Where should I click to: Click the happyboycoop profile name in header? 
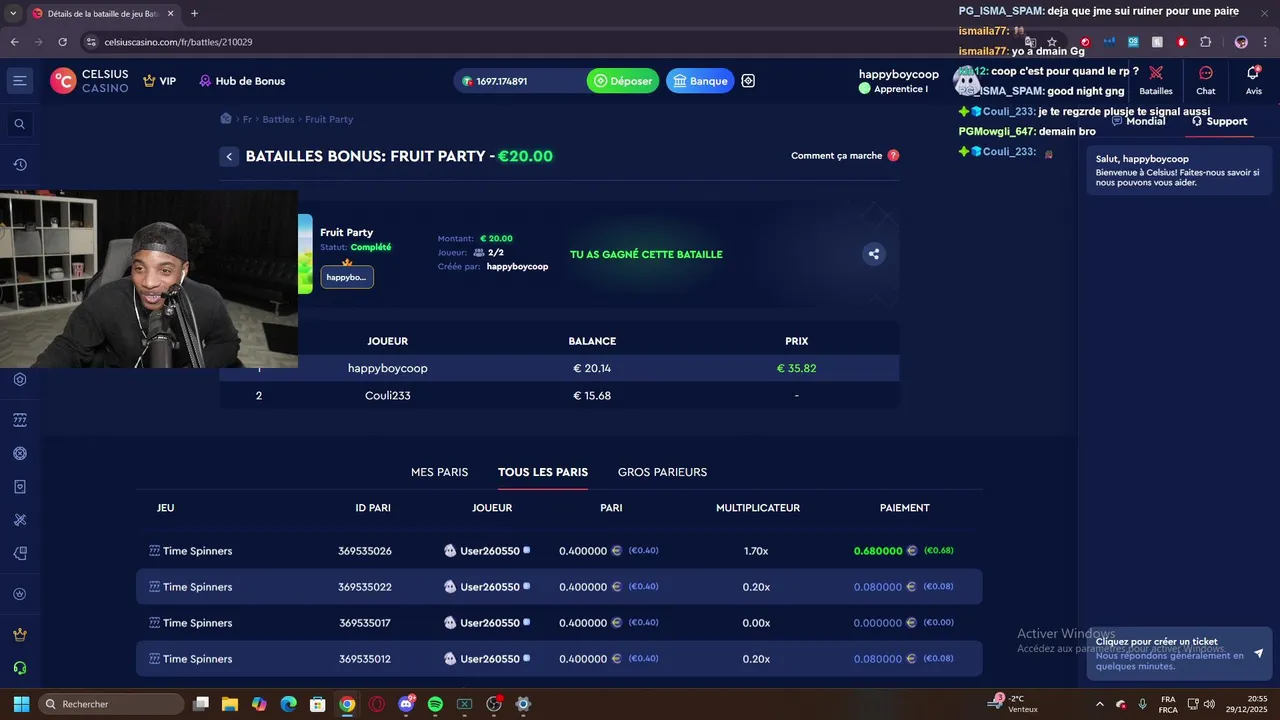click(x=898, y=74)
